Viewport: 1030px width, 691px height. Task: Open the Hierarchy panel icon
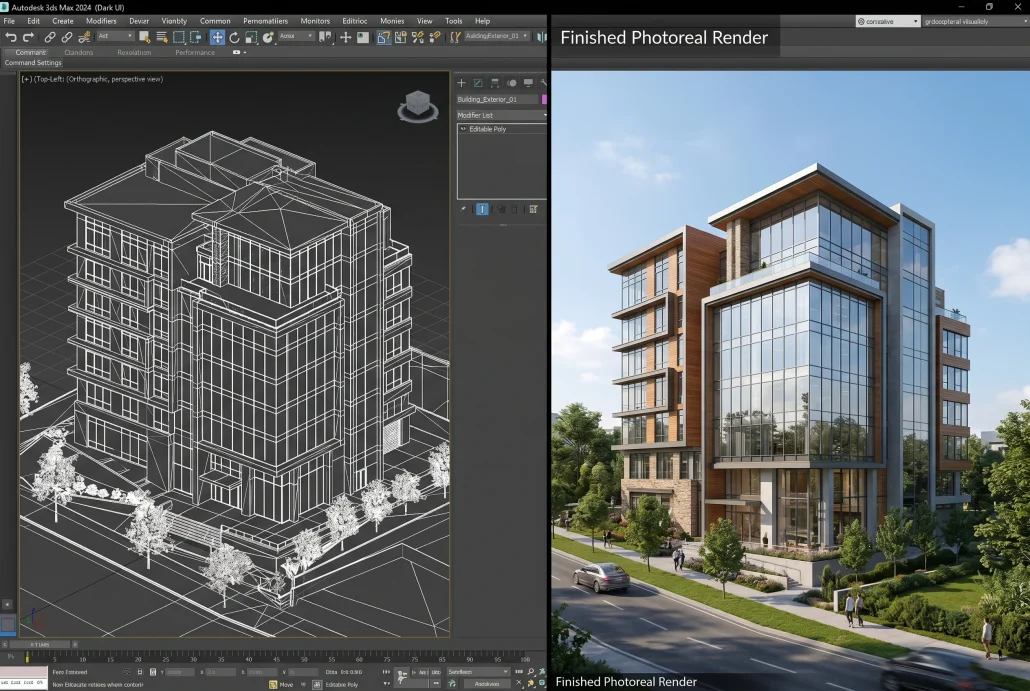495,83
